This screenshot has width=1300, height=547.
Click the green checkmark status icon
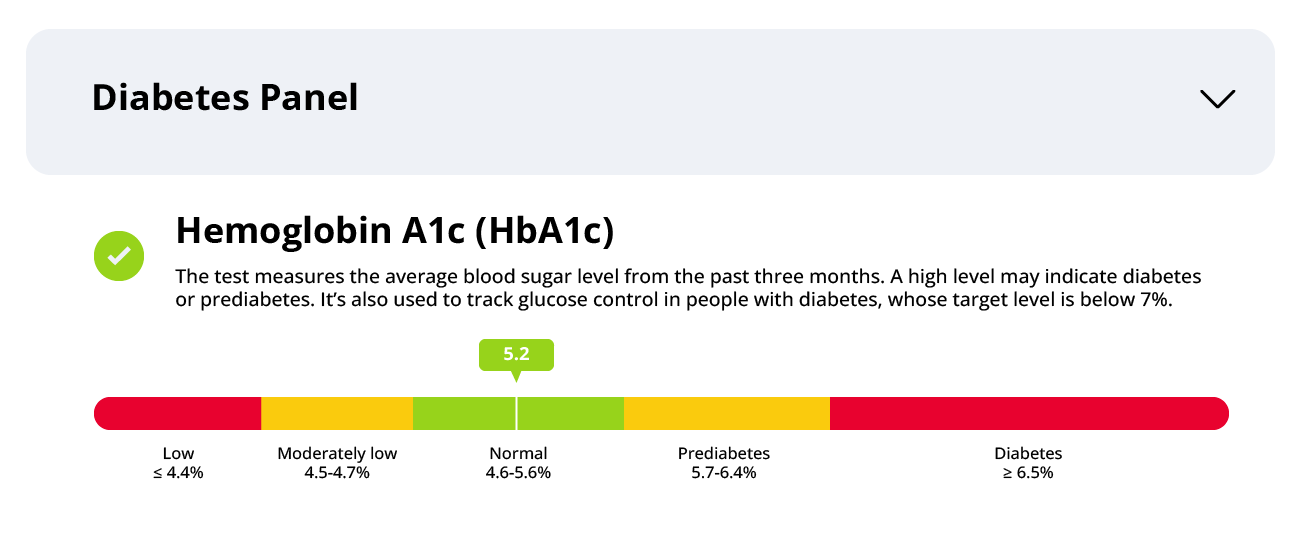[119, 255]
